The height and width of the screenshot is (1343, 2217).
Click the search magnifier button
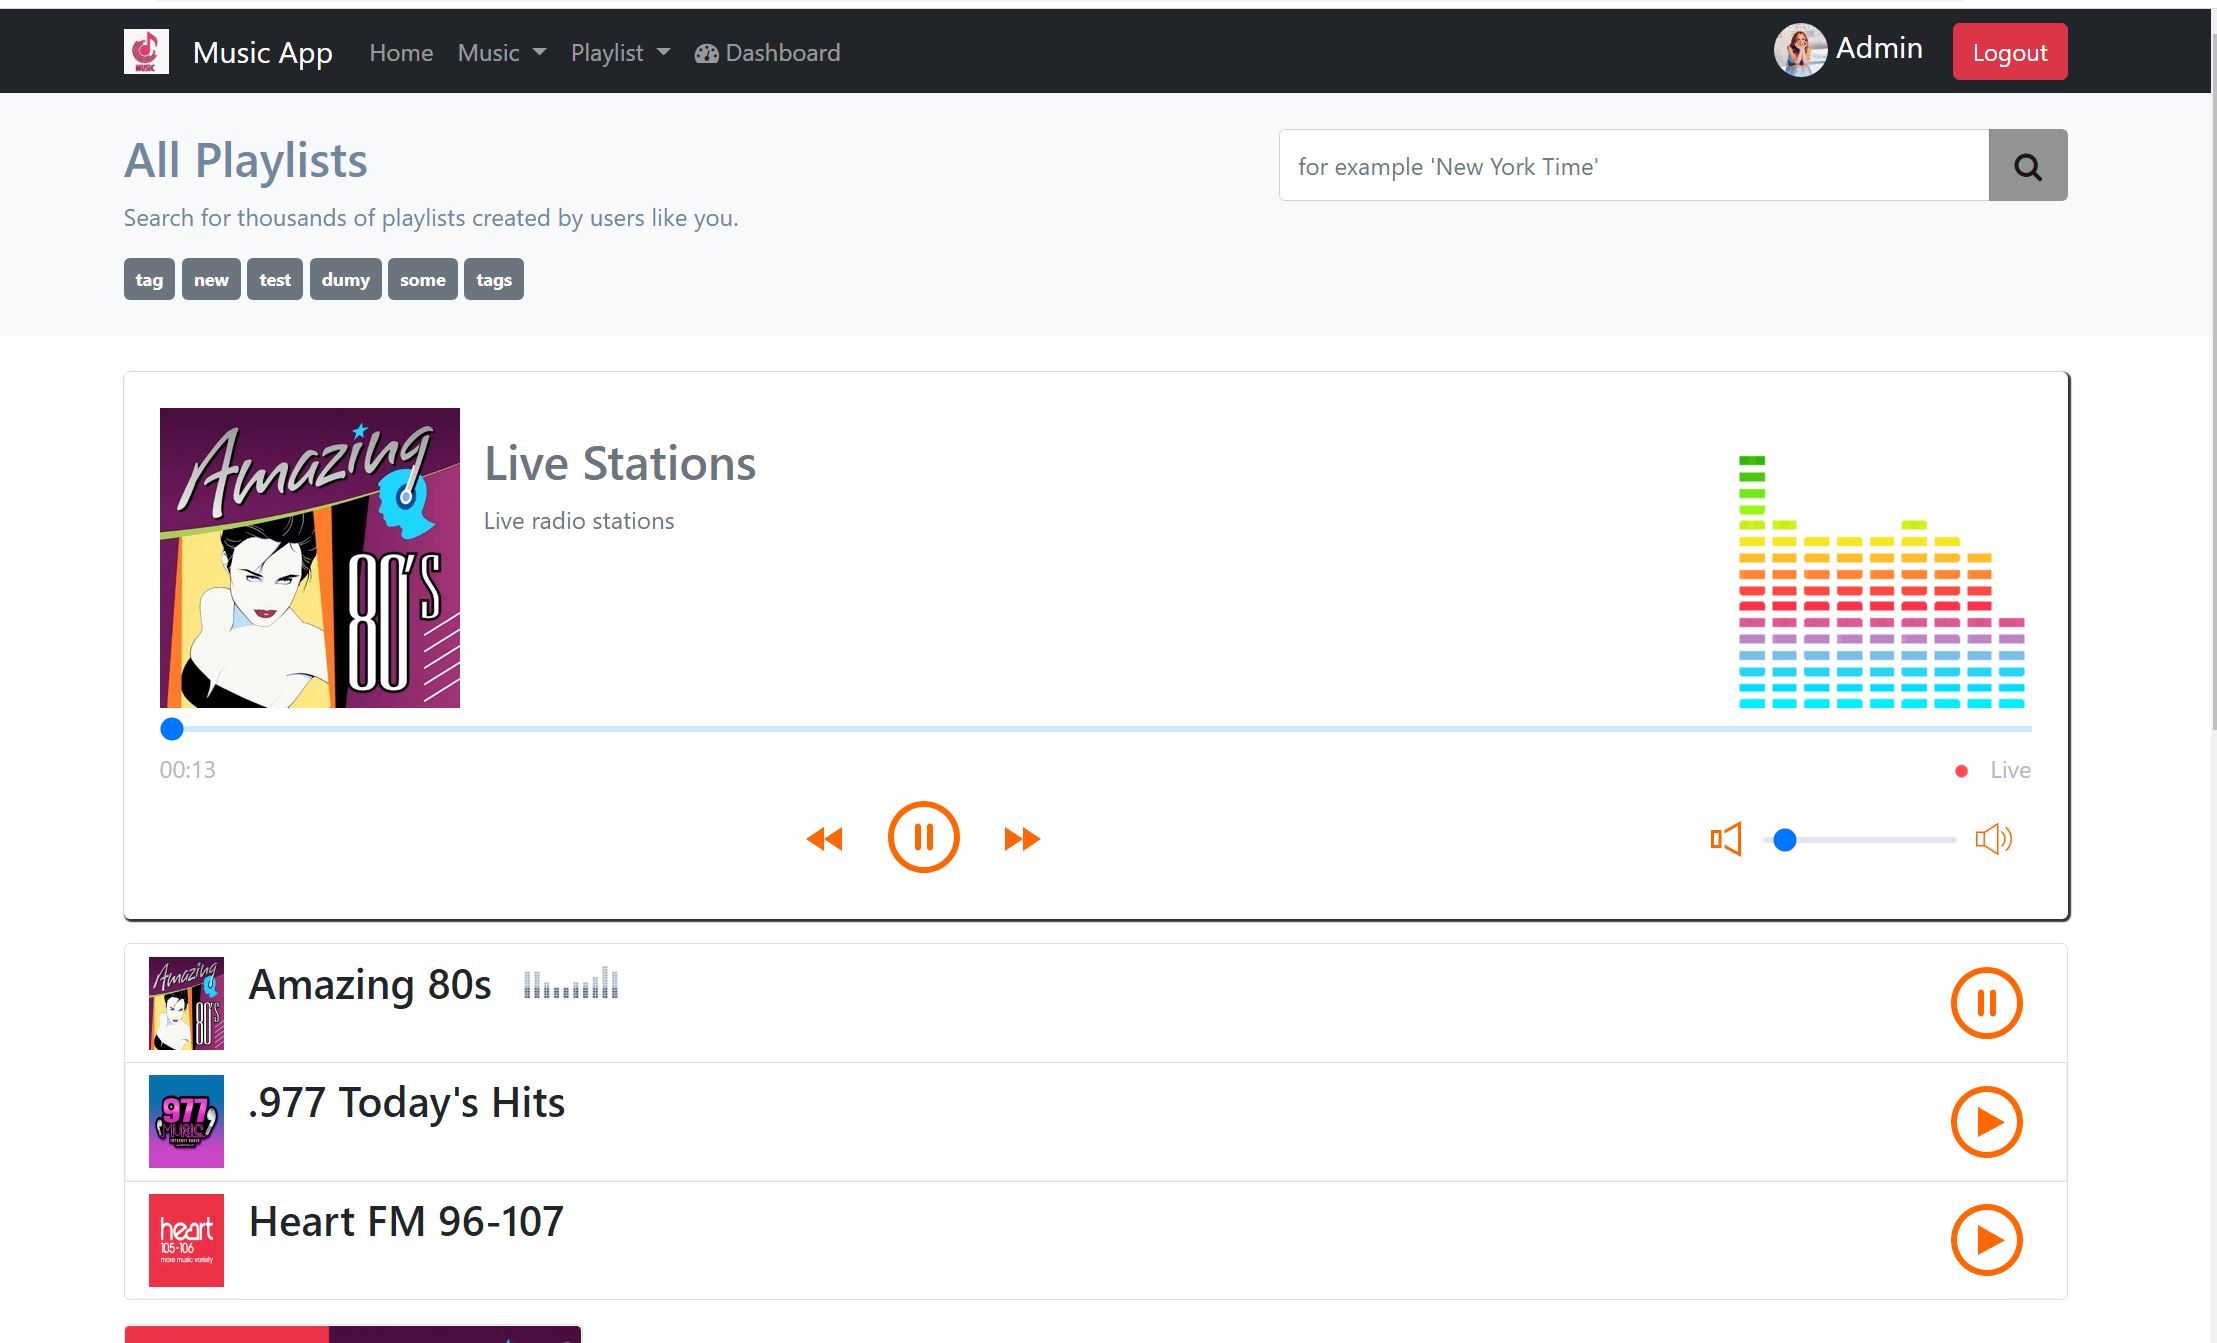click(2027, 165)
